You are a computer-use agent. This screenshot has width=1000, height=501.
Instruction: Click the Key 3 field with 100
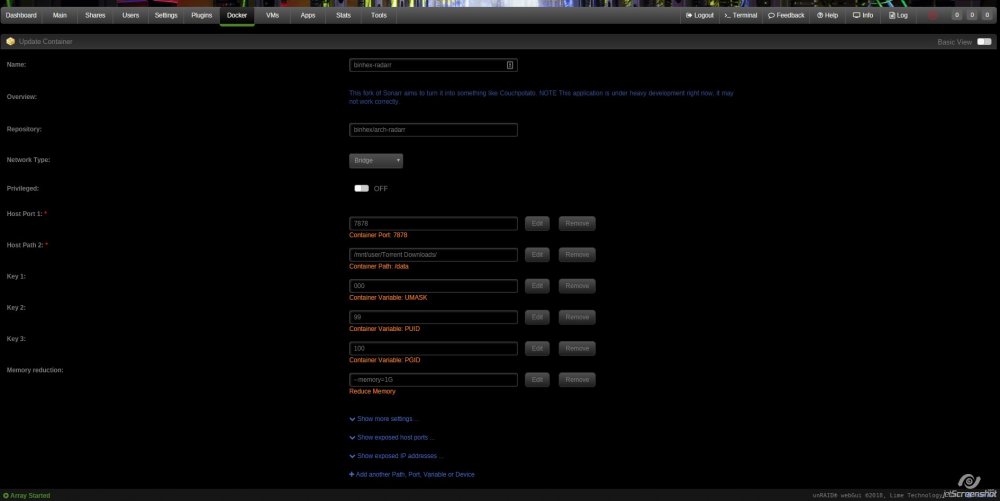click(433, 349)
